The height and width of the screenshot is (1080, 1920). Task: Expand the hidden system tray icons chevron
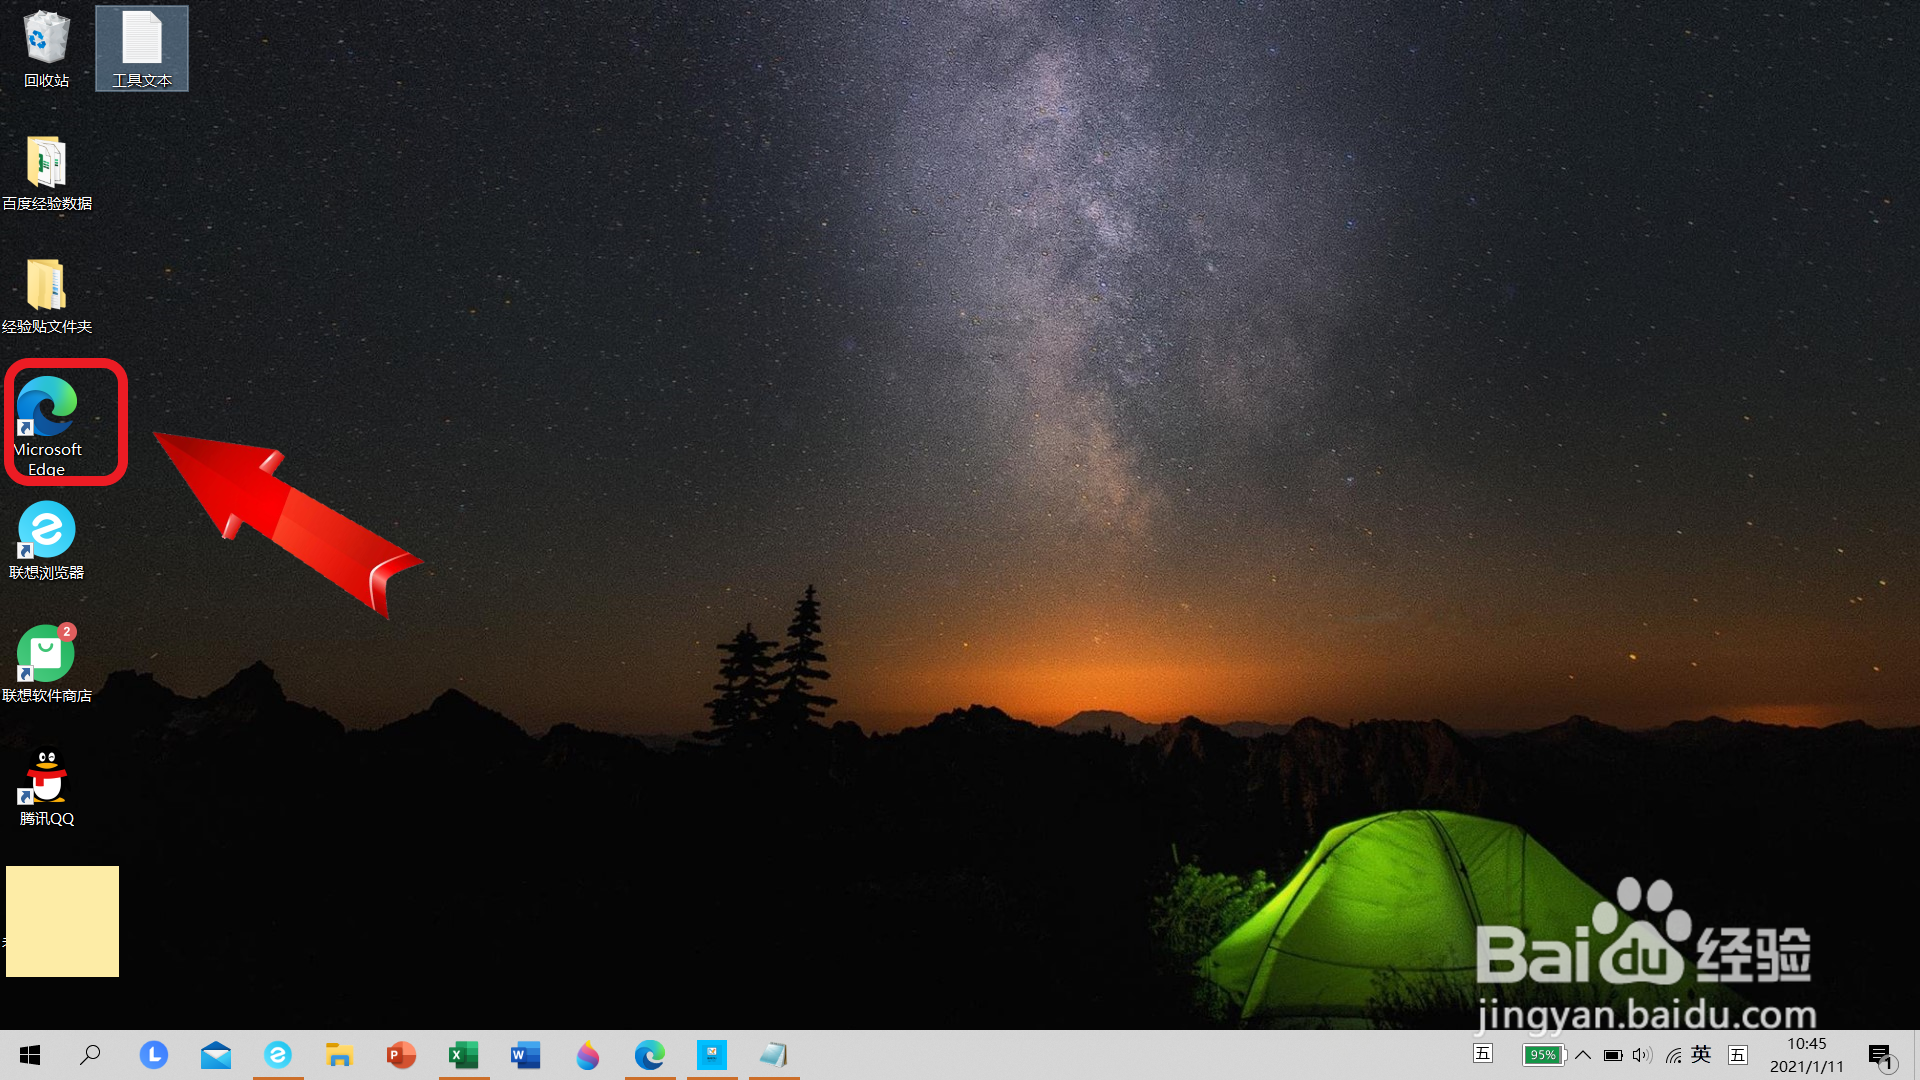point(1583,1055)
